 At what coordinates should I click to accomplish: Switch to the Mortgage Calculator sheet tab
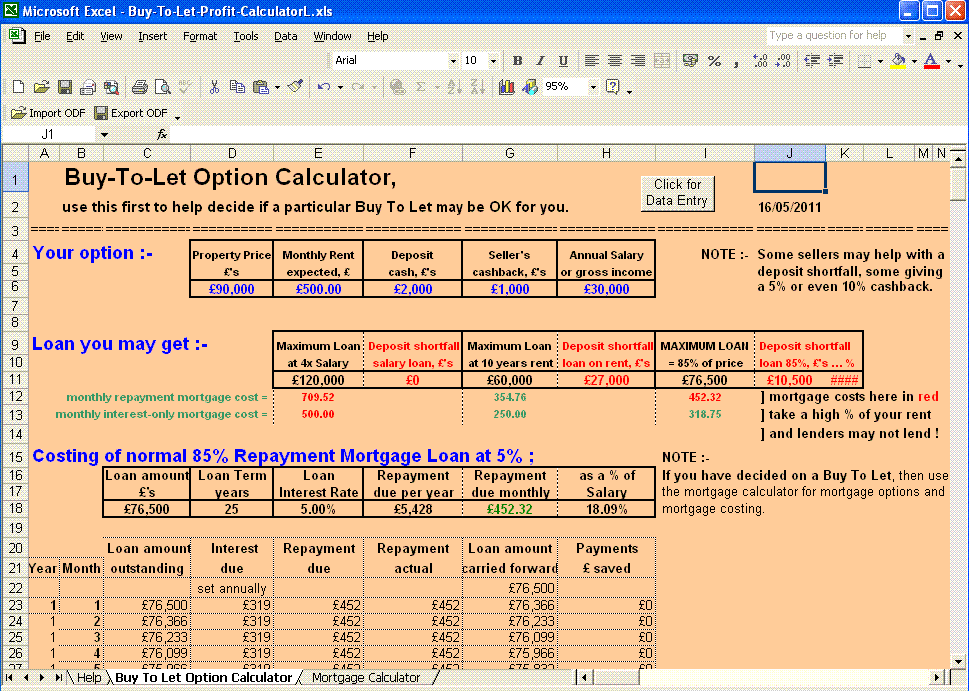tap(366, 677)
